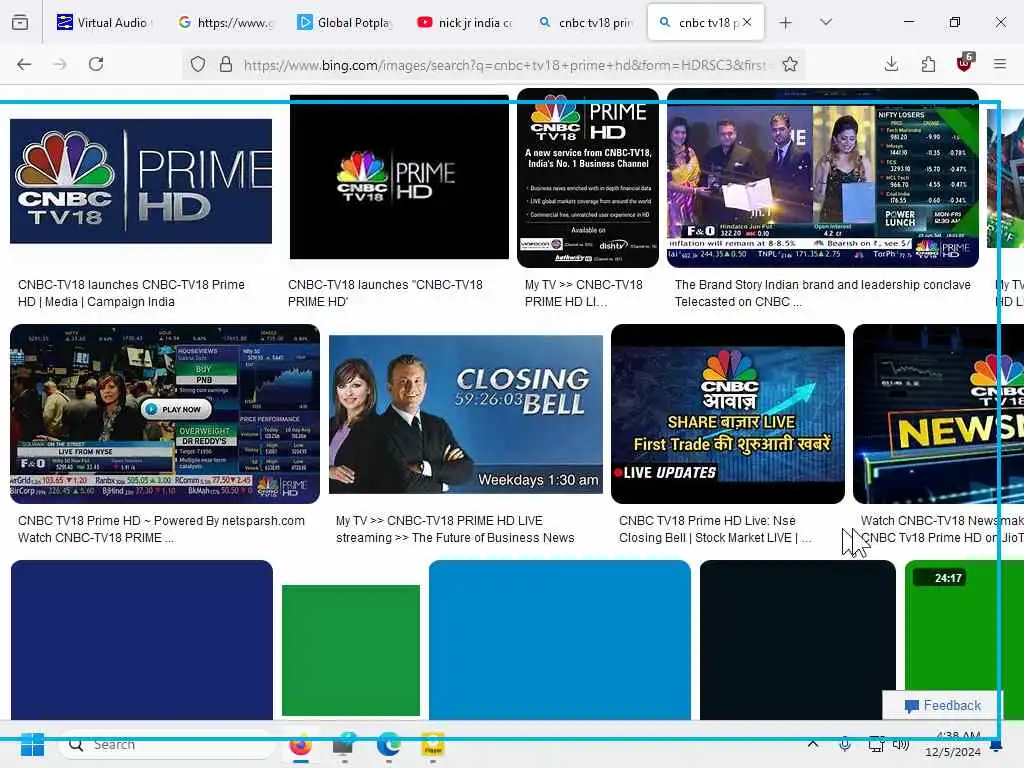Open the black placeholder image
1024x768 pixels.
click(797, 640)
